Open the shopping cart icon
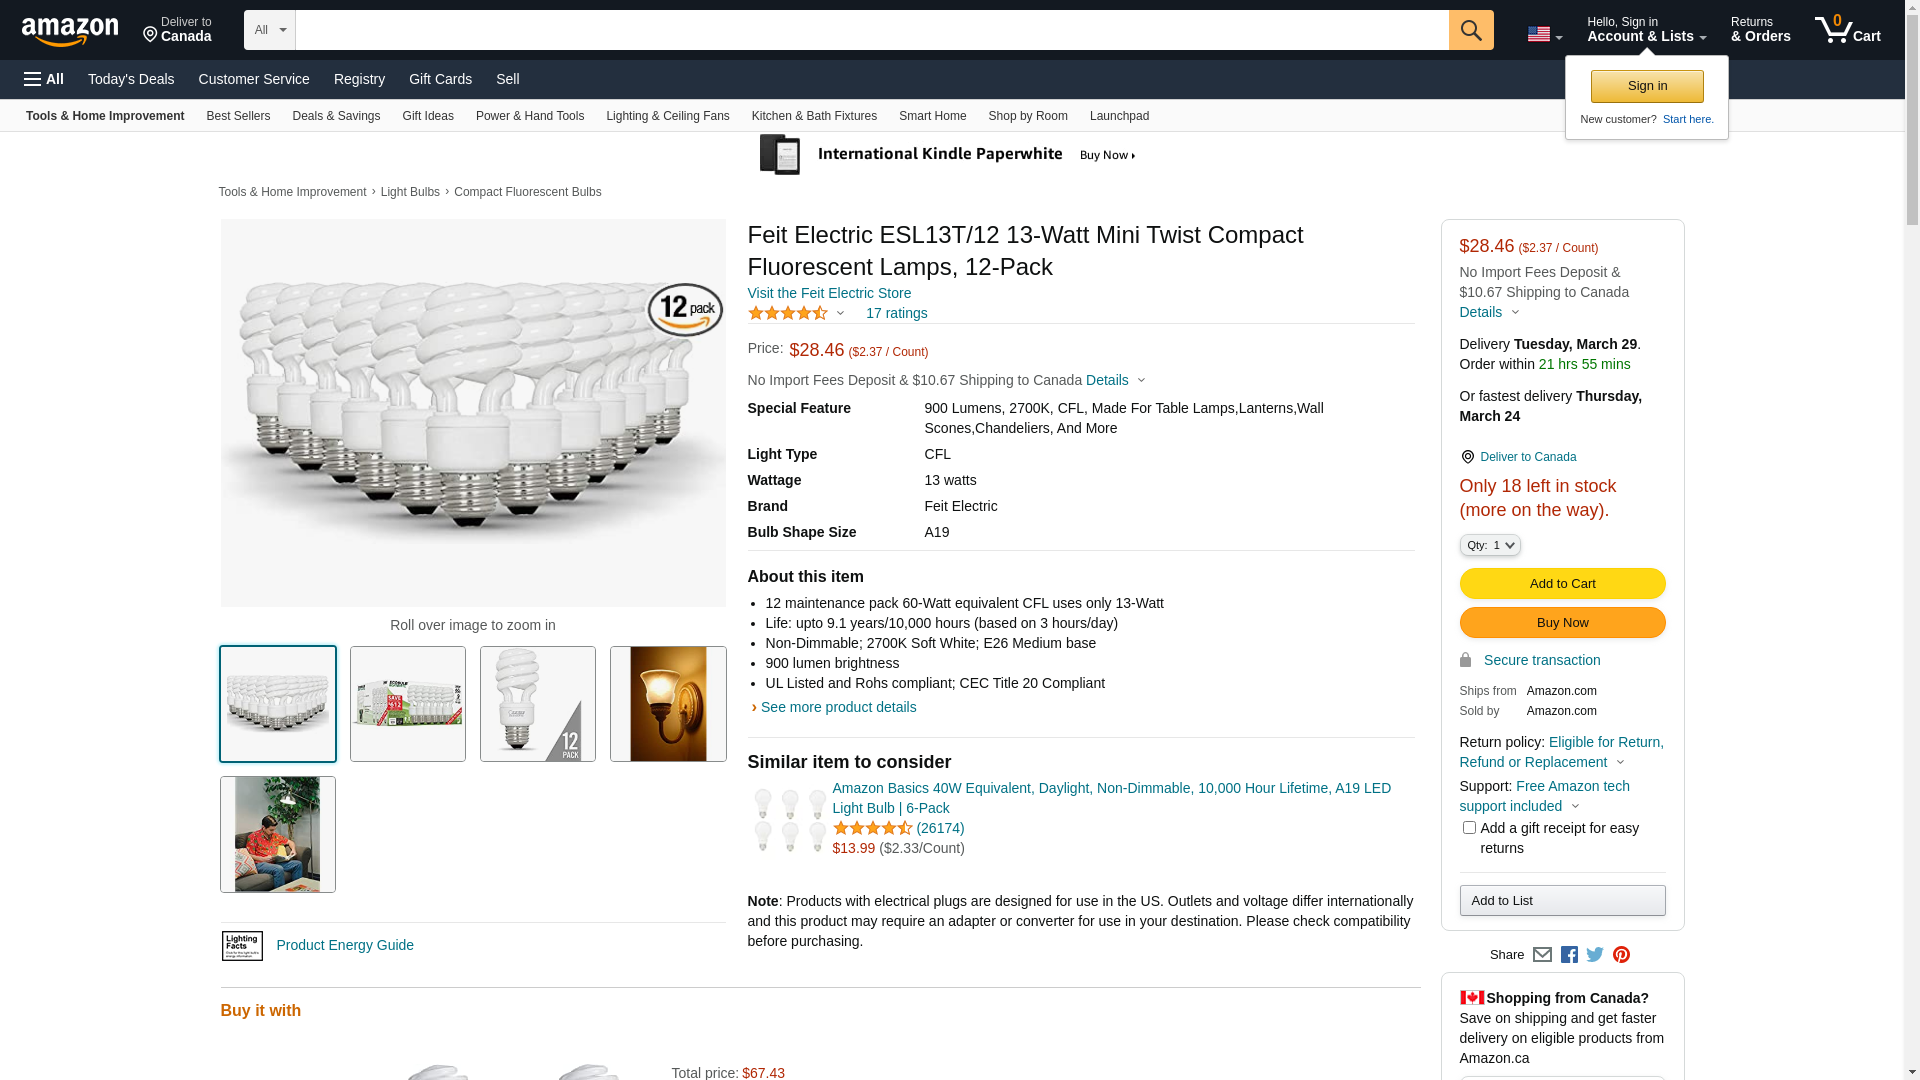This screenshot has height=1080, width=1920. pyautogui.click(x=1846, y=30)
